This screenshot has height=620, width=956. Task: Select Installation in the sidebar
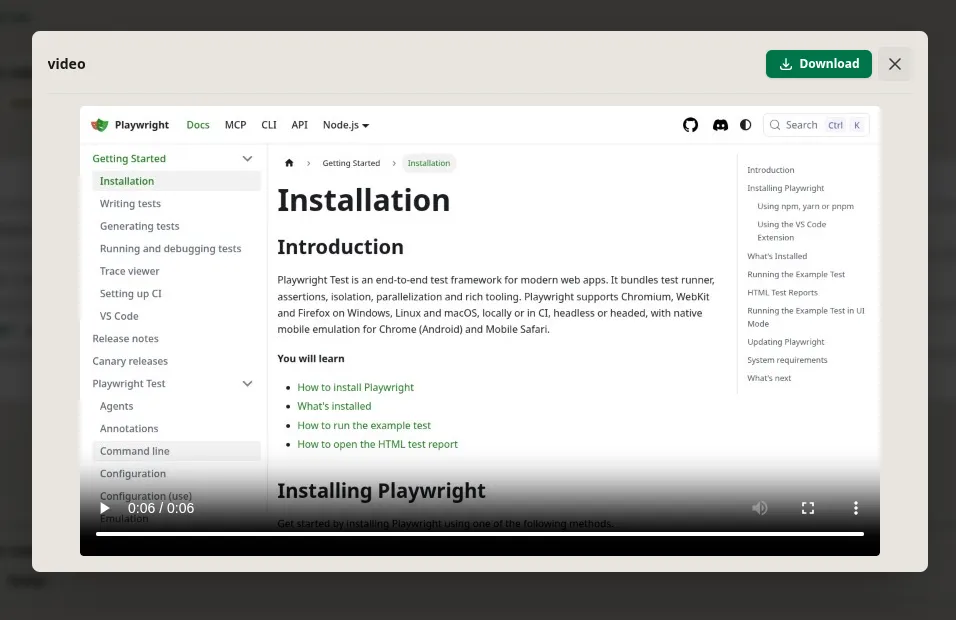[177, 181]
